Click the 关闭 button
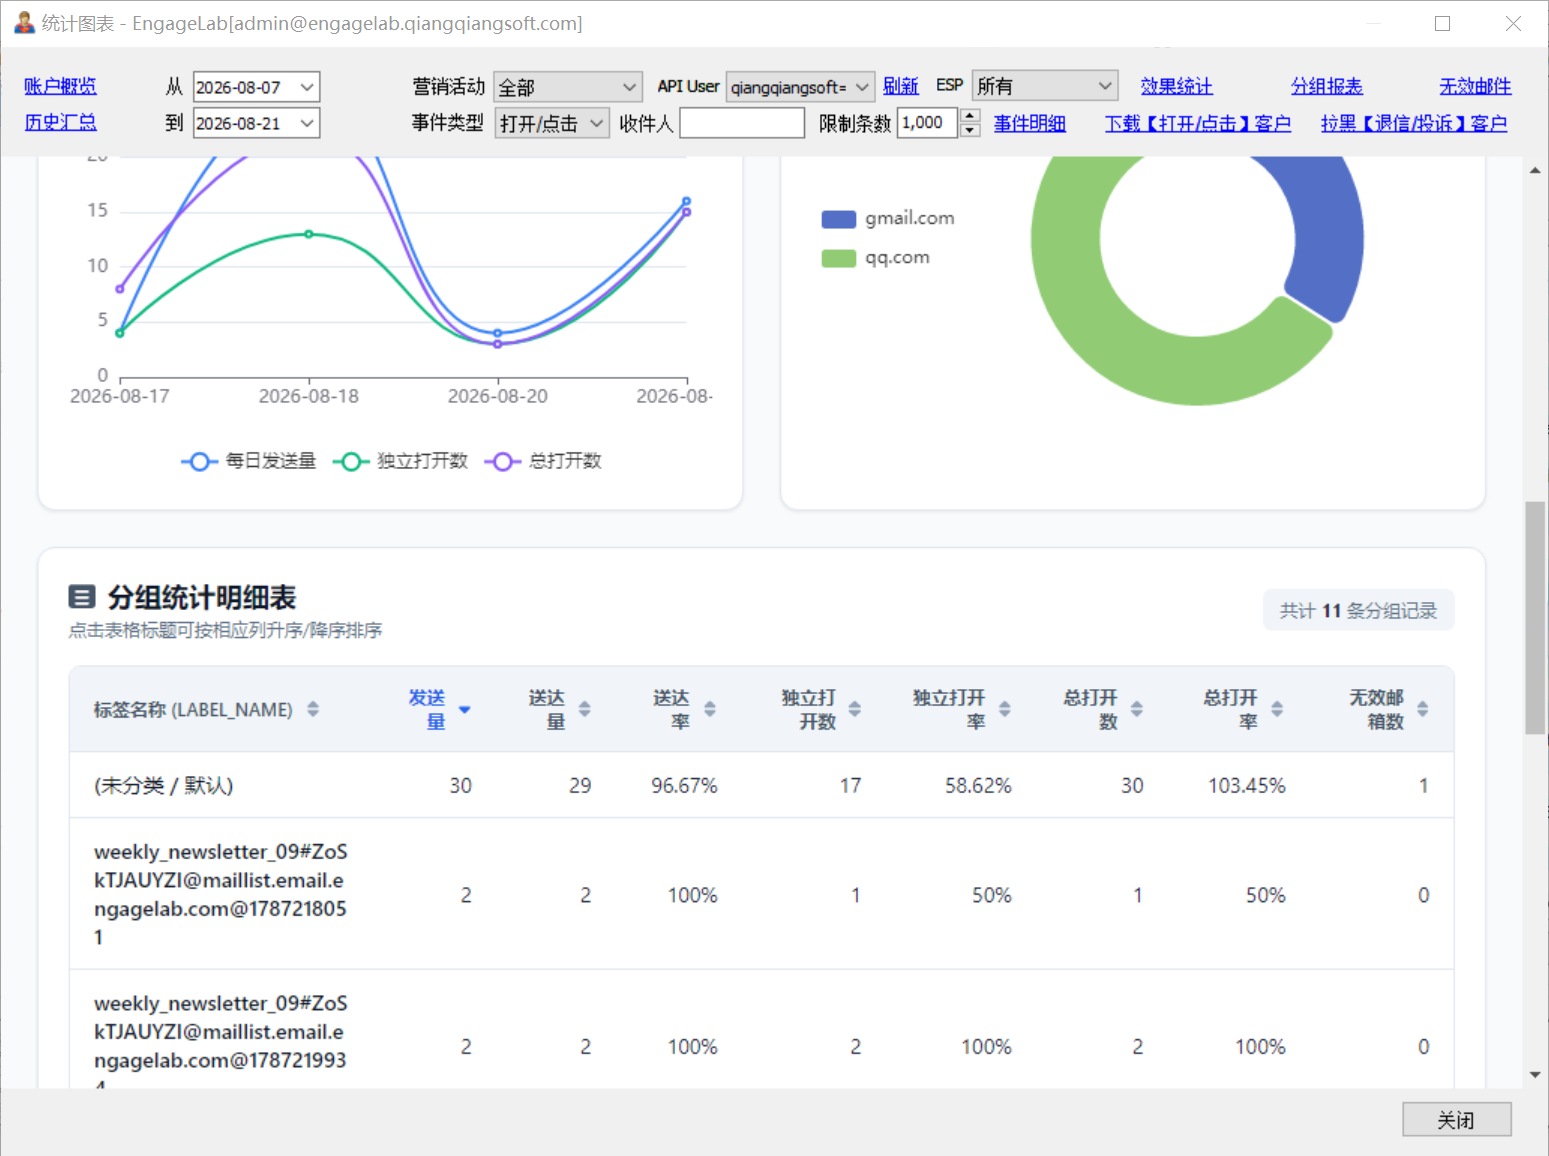 pyautogui.click(x=1456, y=1120)
